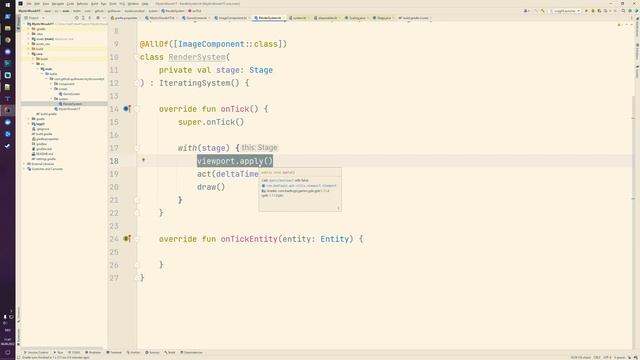
Task: Click the Search Everywhere magnifier icon
Action: 623,11
